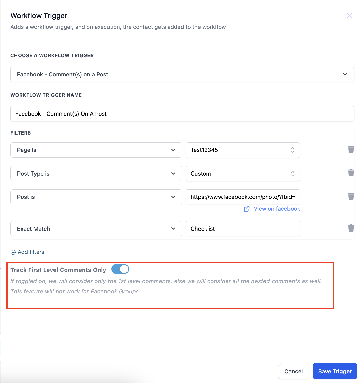Screen dimensions: 363x383
Task: Open the View on Facebook link
Action: (276, 209)
